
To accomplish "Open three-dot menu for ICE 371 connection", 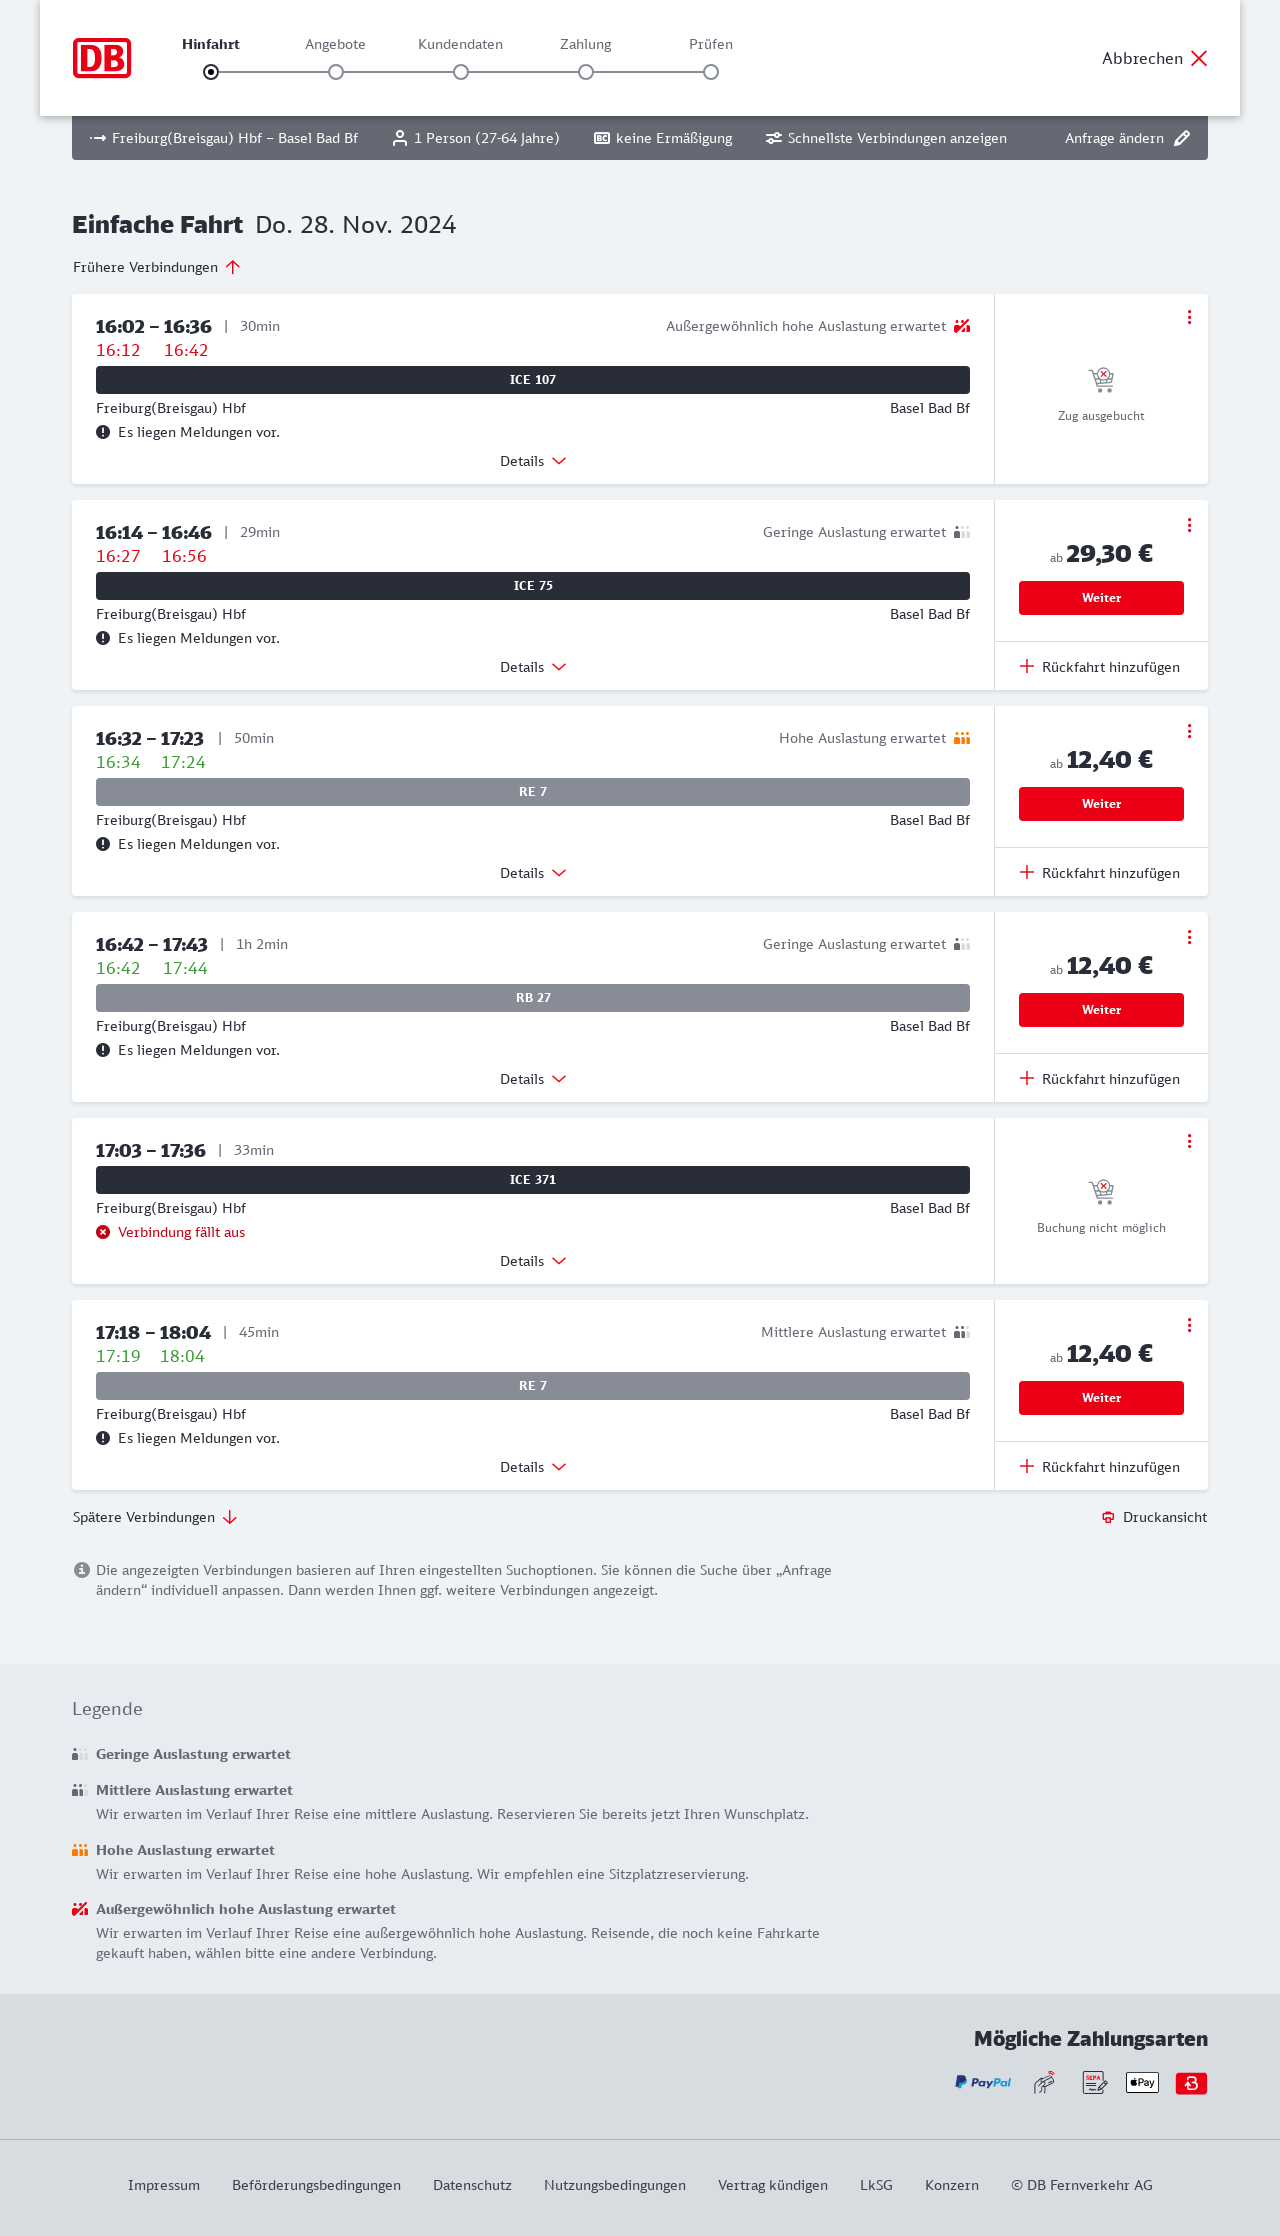I will (1189, 1141).
